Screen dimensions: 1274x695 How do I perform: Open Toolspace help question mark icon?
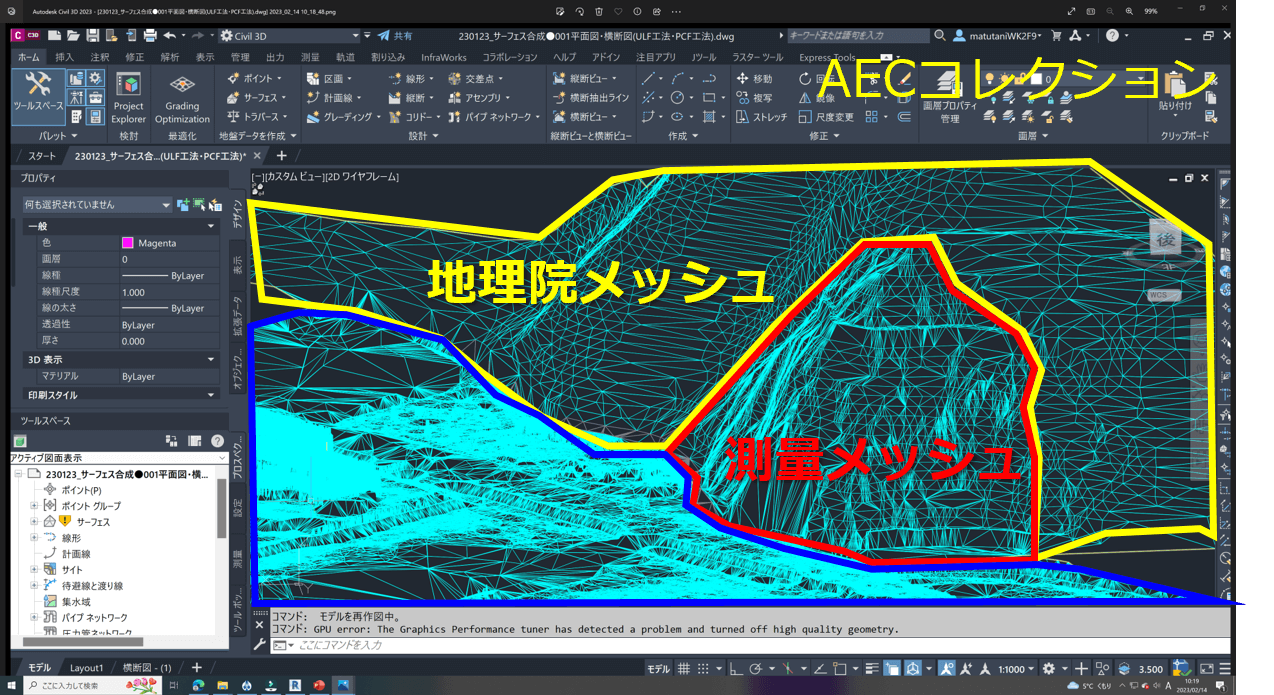tap(217, 441)
